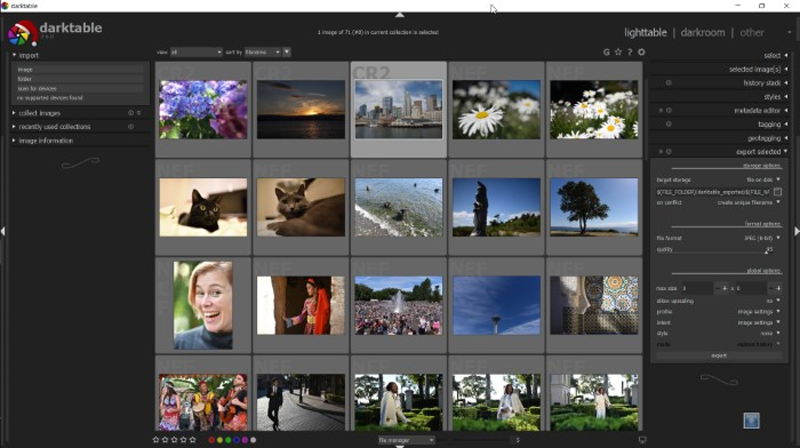800x448 pixels.
Task: Browse export folder with the directory icon
Action: pyautogui.click(x=778, y=192)
